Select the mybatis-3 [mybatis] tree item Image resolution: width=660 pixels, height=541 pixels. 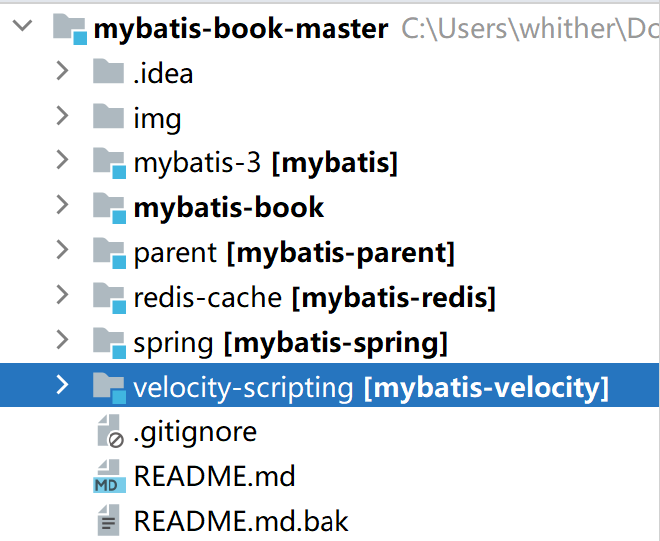tap(265, 162)
